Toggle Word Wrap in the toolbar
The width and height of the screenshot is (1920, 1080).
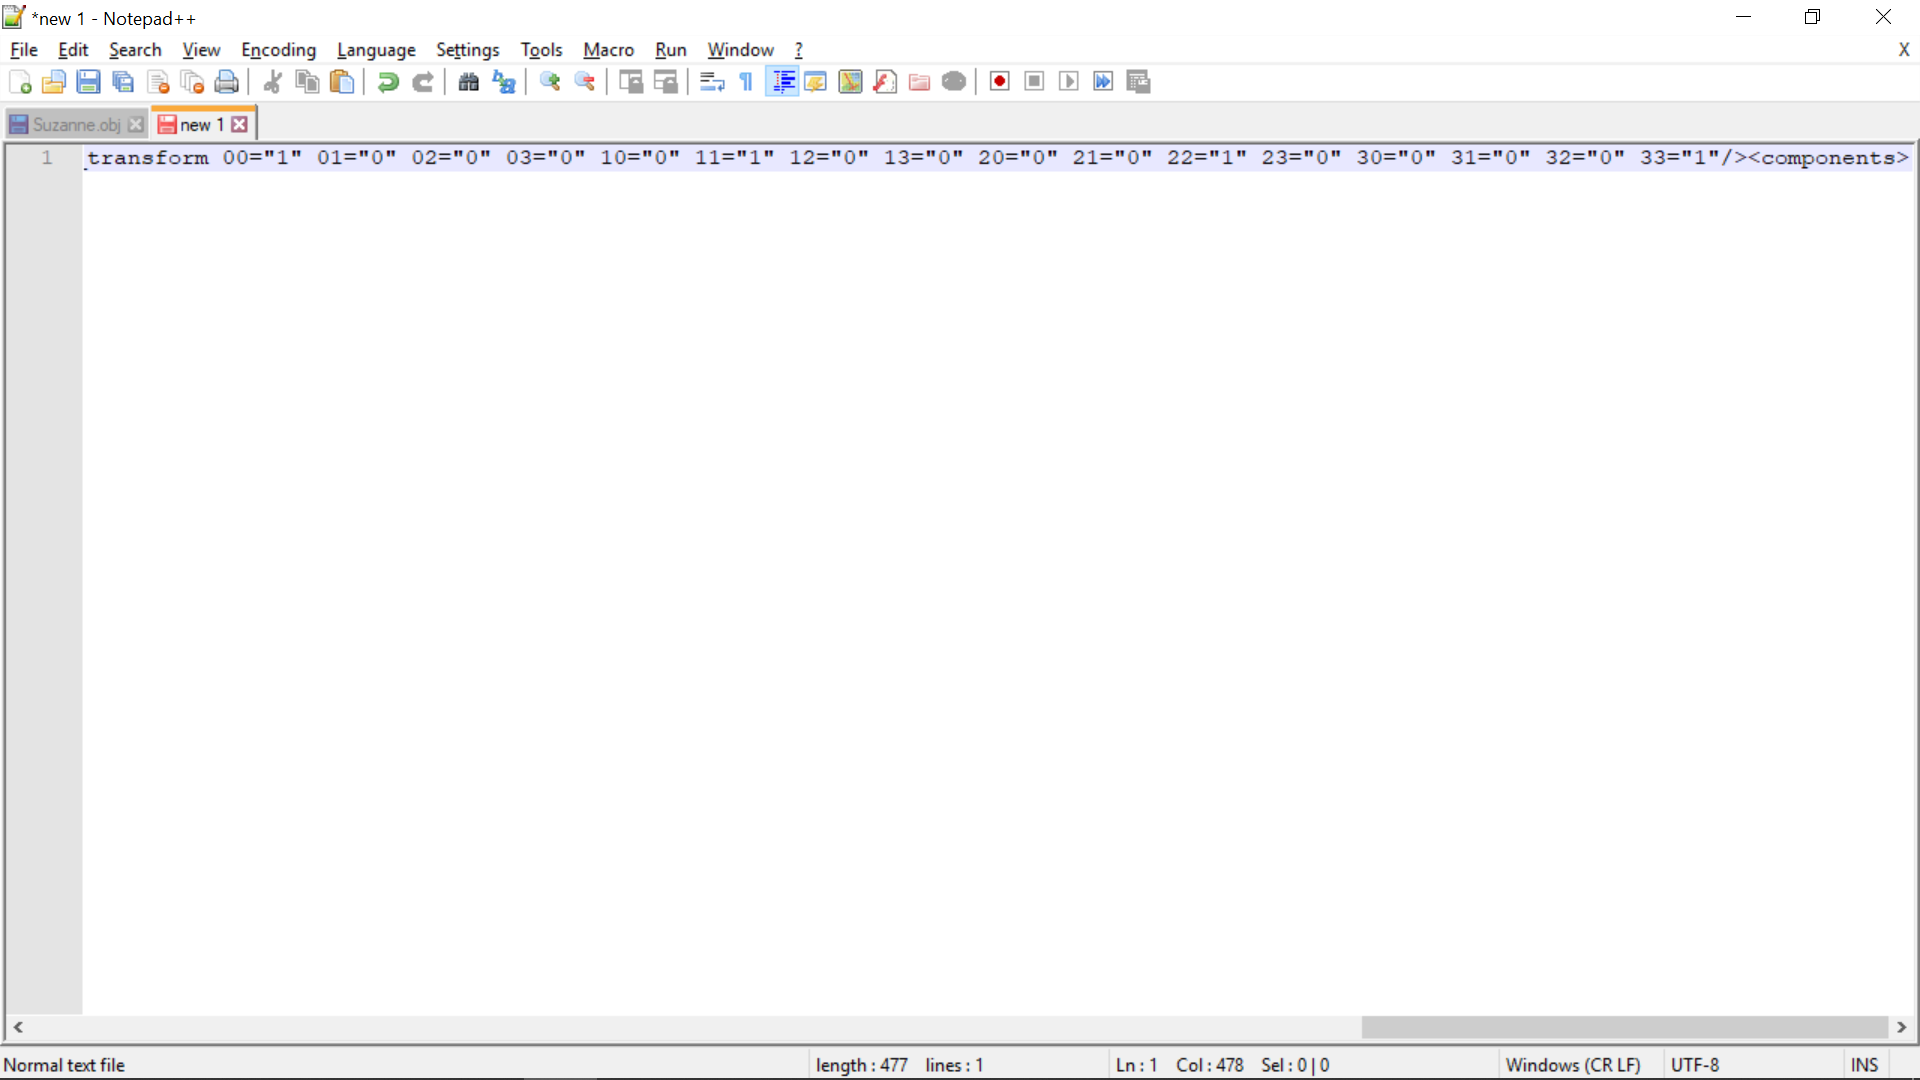[x=712, y=82]
